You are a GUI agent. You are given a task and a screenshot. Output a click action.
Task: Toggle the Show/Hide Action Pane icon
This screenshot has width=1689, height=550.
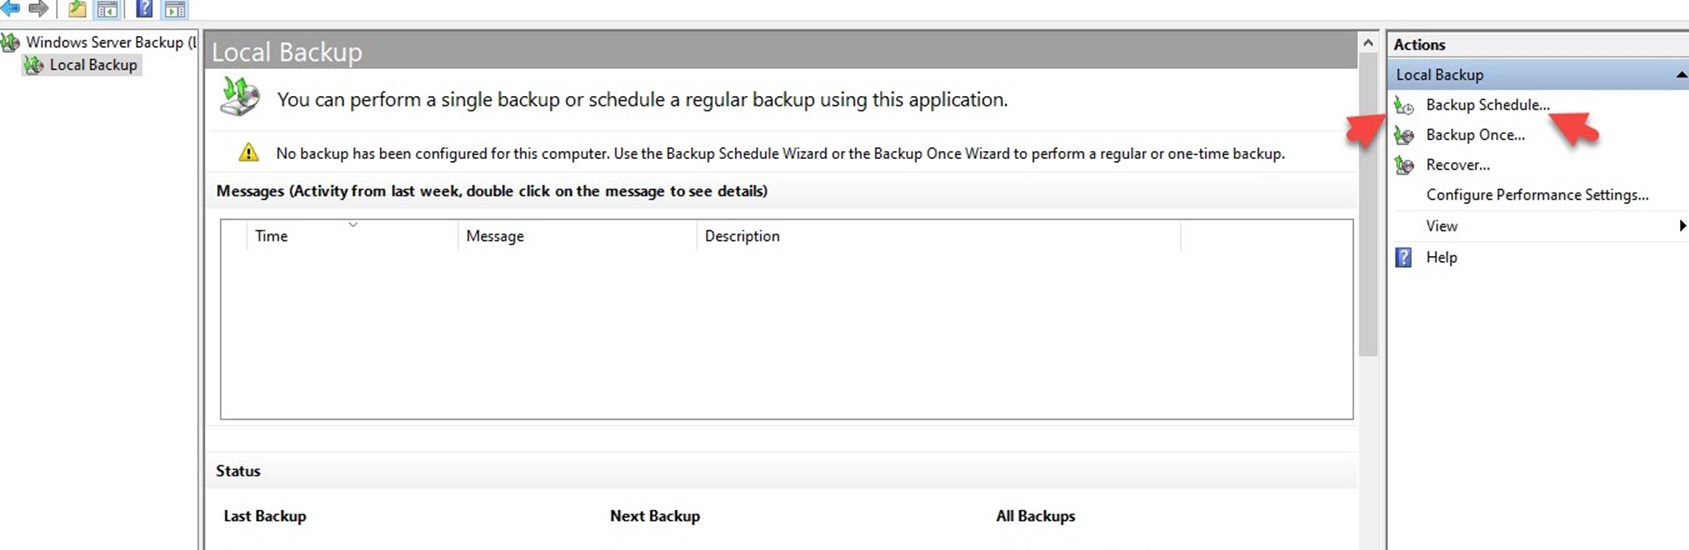[175, 9]
